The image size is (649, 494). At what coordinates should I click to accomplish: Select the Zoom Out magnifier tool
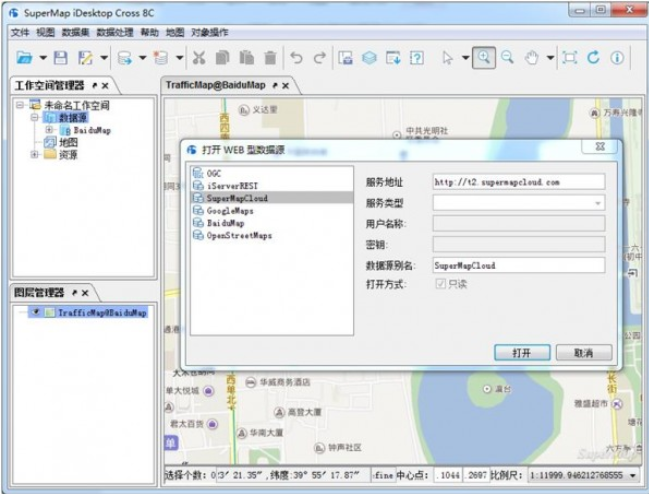tap(508, 58)
